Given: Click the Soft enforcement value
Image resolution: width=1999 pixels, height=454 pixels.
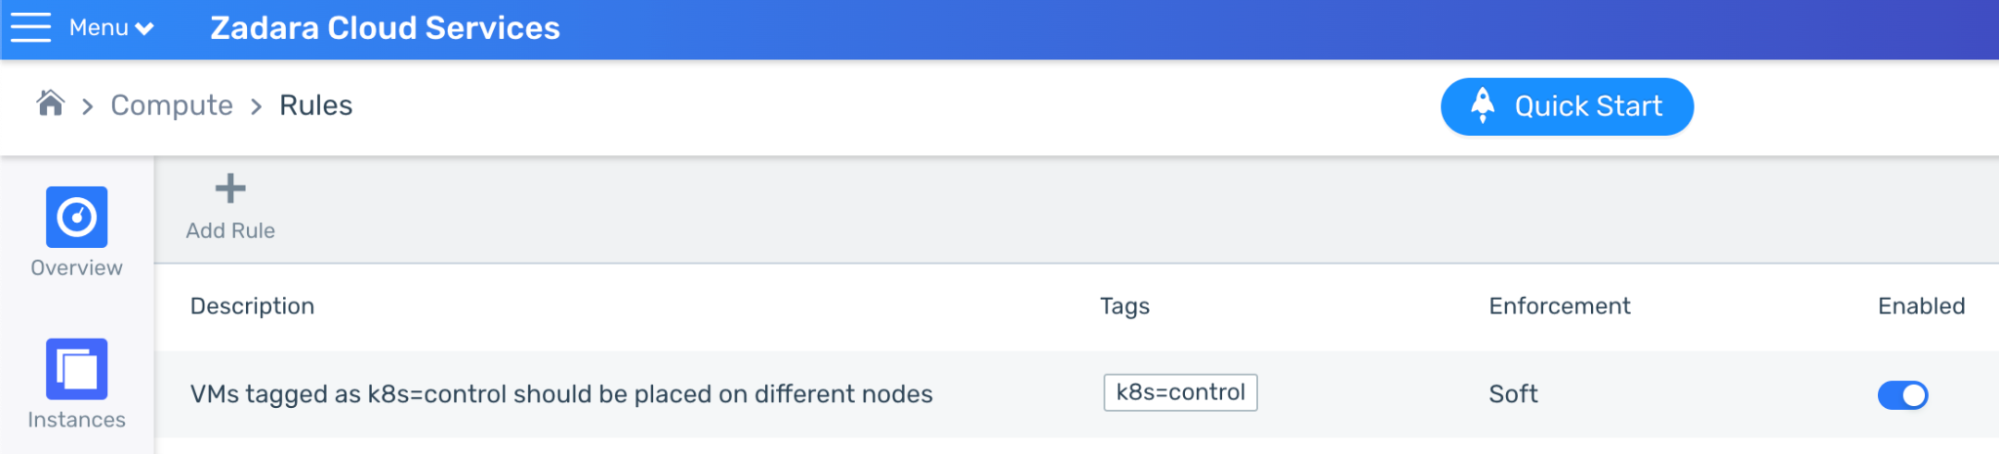Looking at the screenshot, I should [x=1513, y=394].
